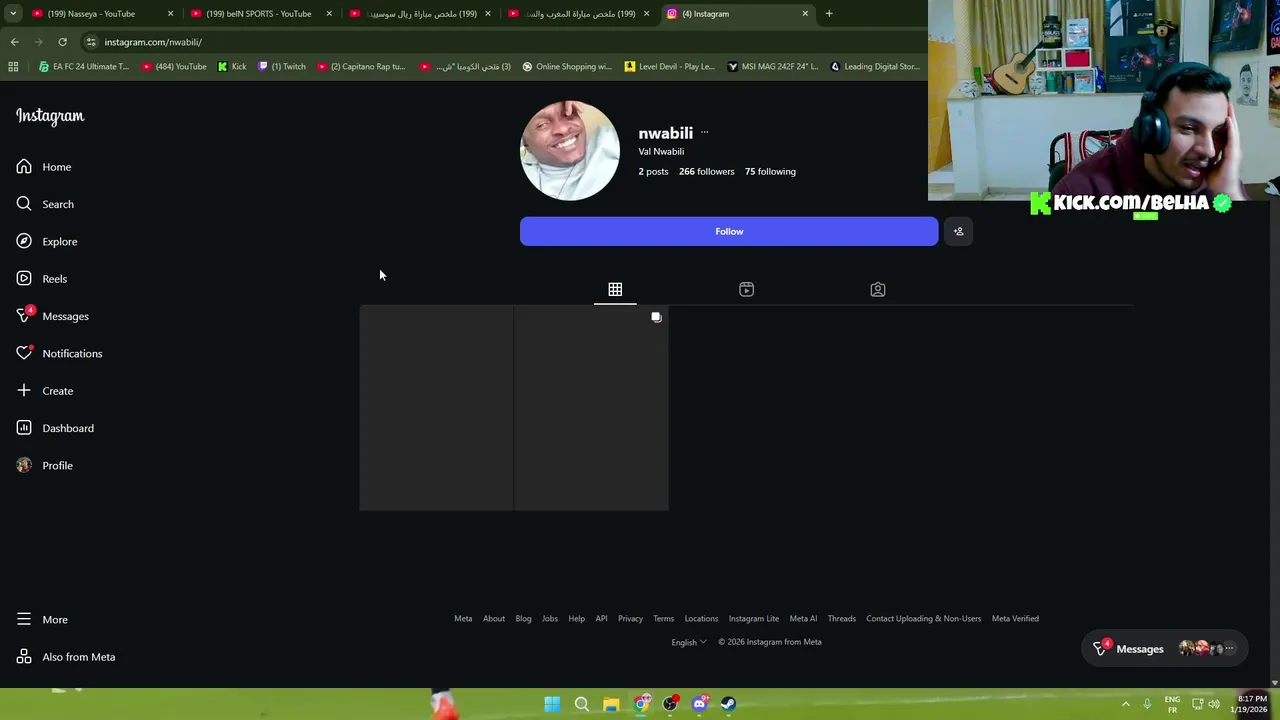Open the Explore page from the sidebar
This screenshot has width=1280, height=720.
coord(47,241)
